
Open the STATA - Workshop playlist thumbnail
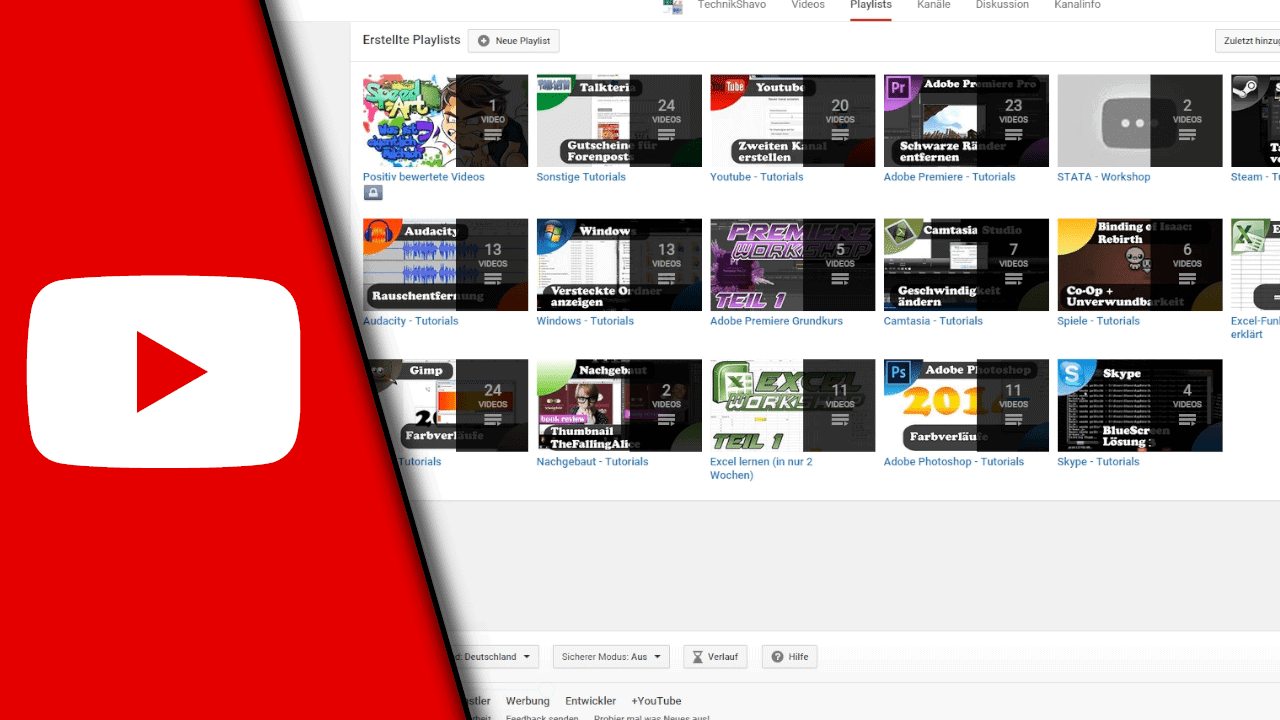[1140, 120]
